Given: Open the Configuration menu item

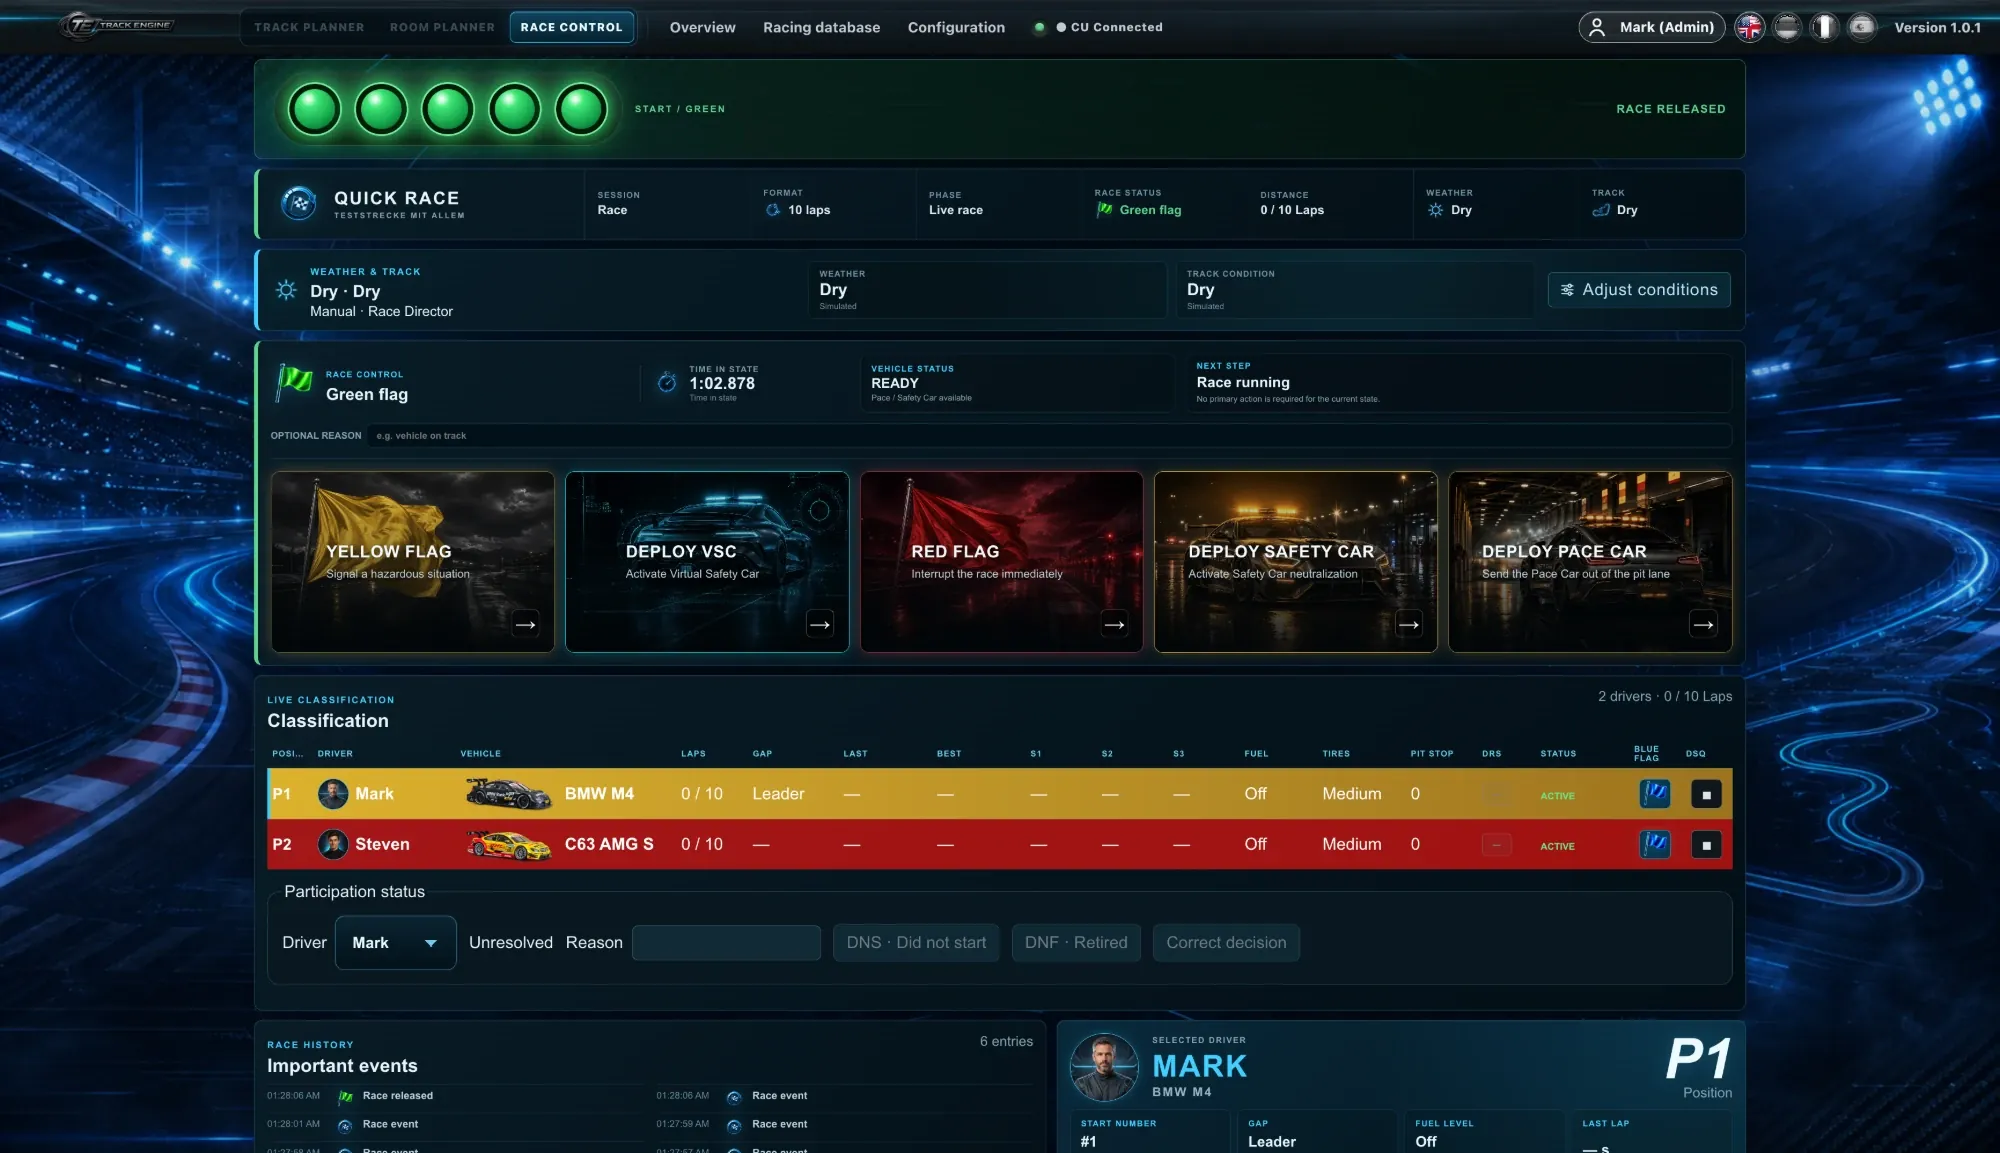Looking at the screenshot, I should [x=956, y=27].
